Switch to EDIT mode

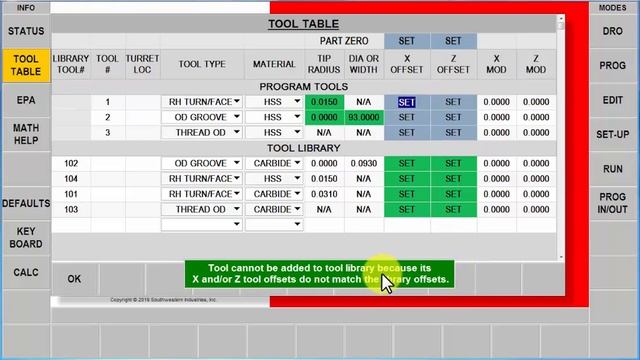coord(612,100)
